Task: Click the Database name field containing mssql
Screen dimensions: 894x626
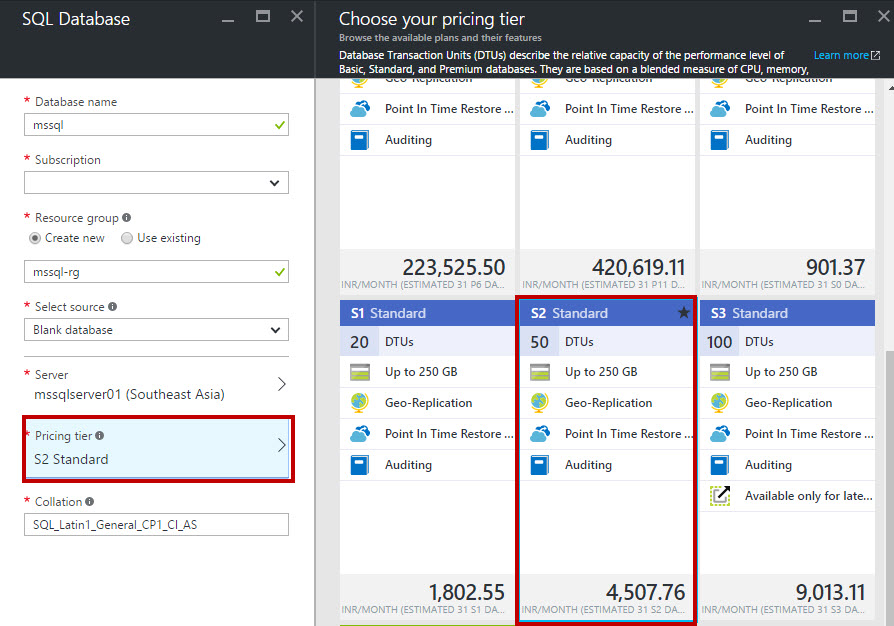Action: (156, 125)
